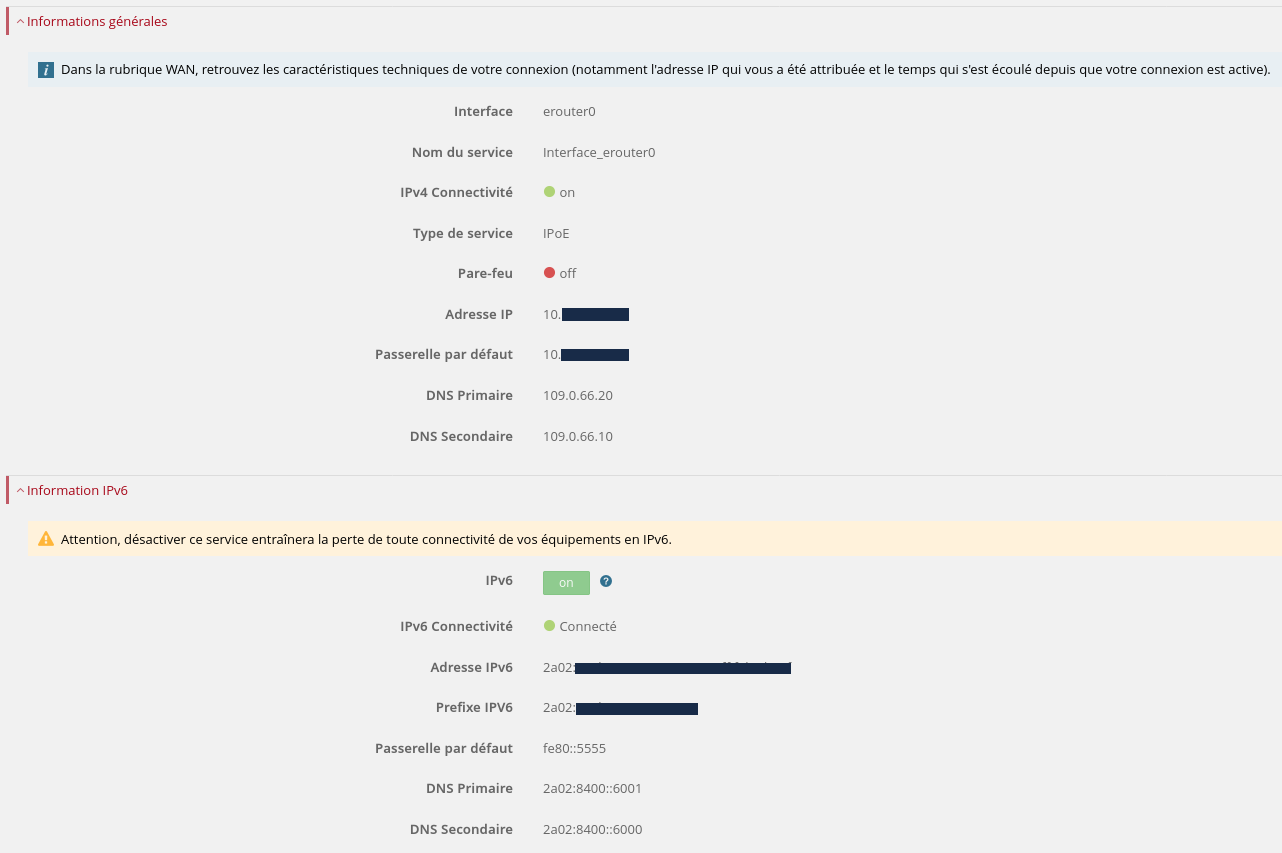This screenshot has width=1282, height=853.
Task: Click the green IPv6 Connectivité status dot
Action: [x=549, y=625]
